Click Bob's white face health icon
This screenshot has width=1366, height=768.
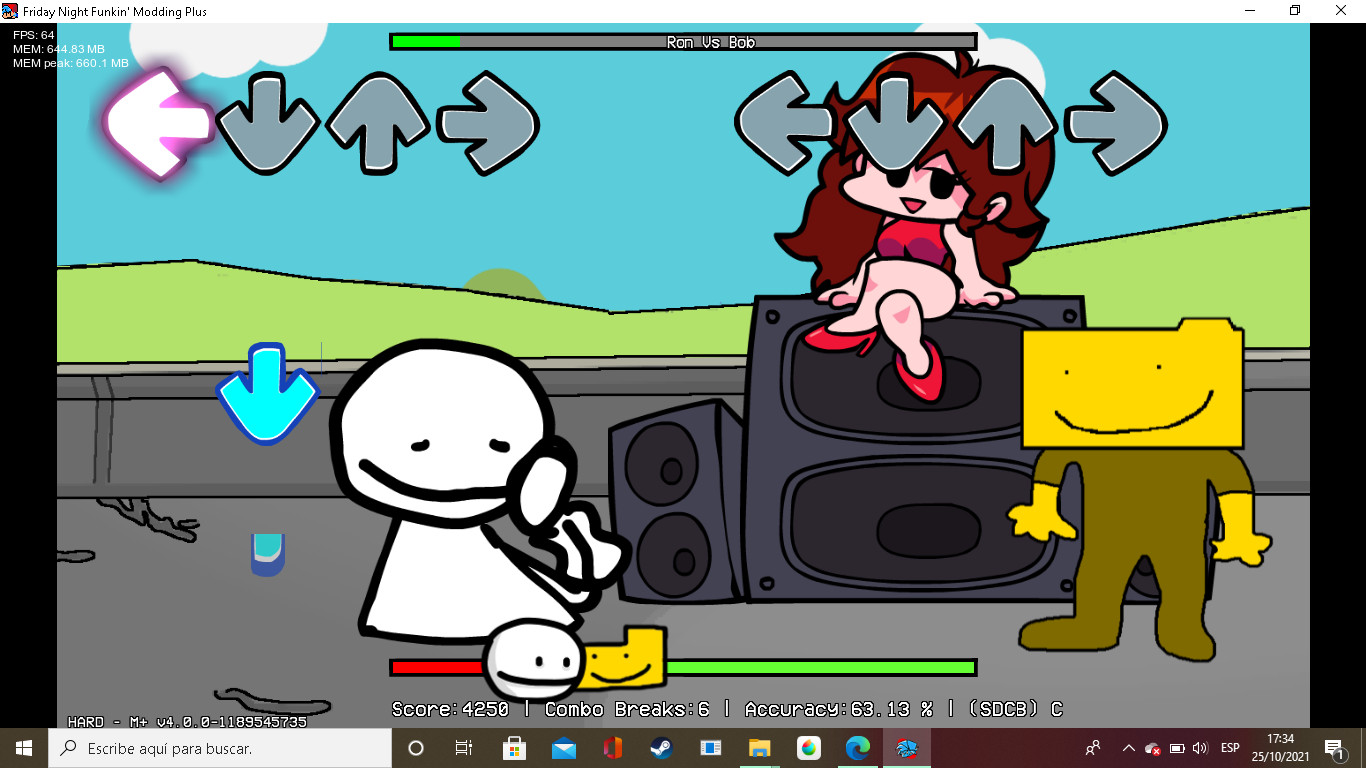coord(533,660)
